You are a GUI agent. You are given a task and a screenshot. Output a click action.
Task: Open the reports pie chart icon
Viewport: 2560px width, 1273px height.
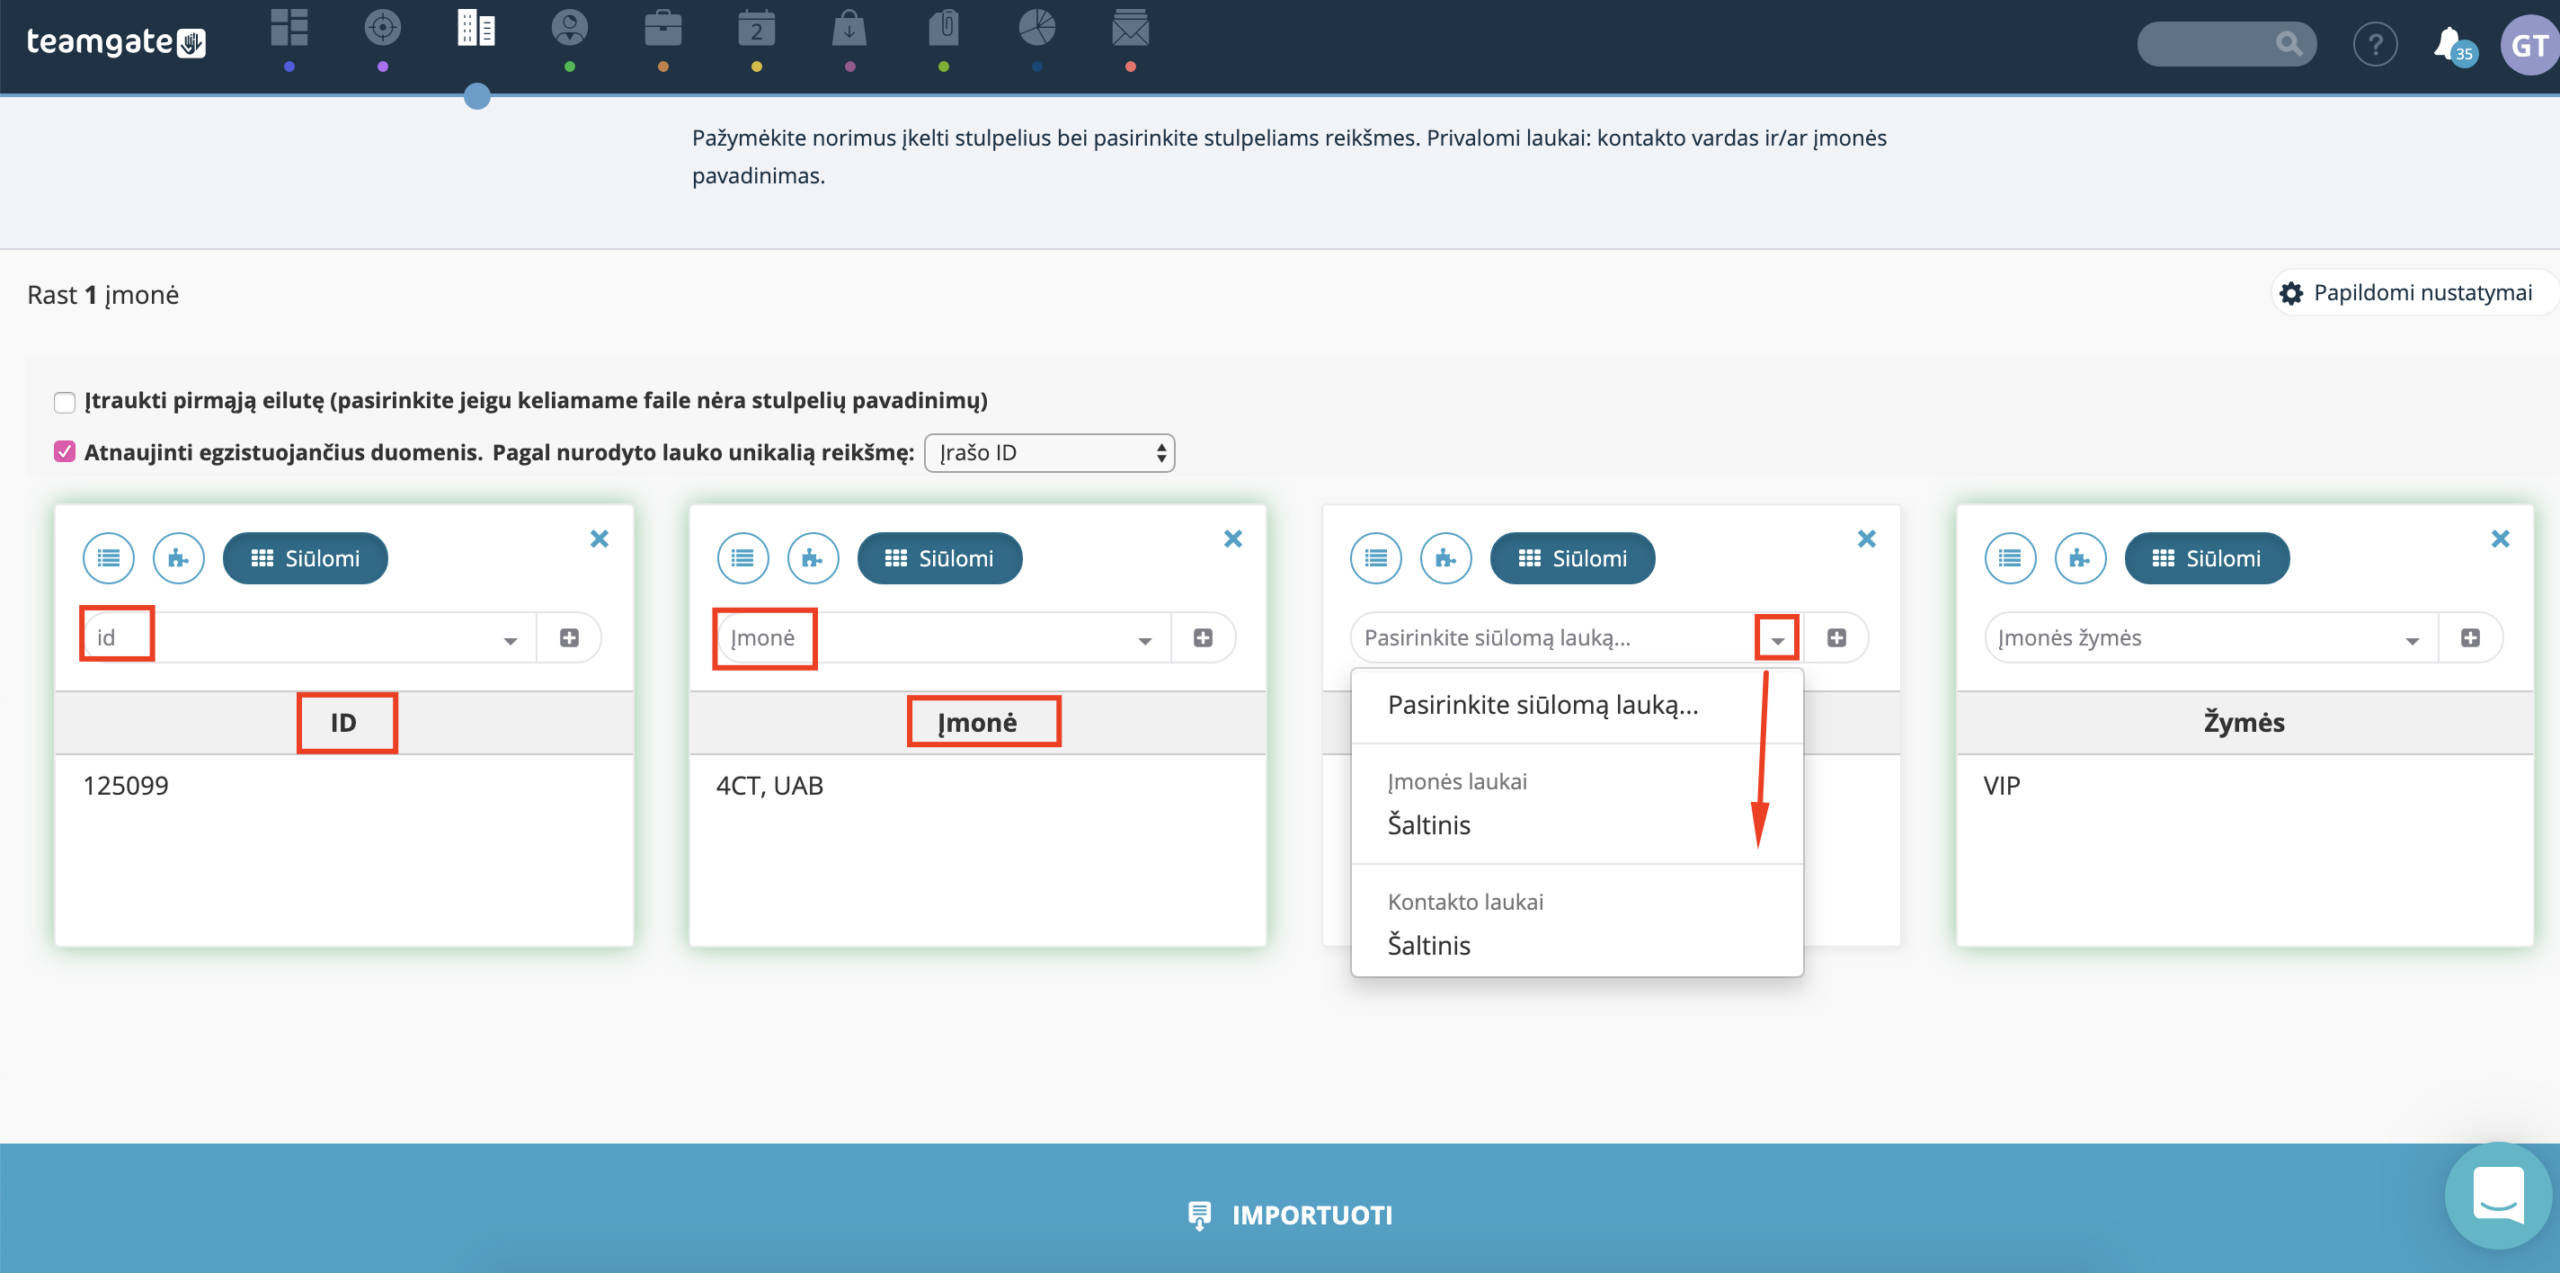(1037, 28)
